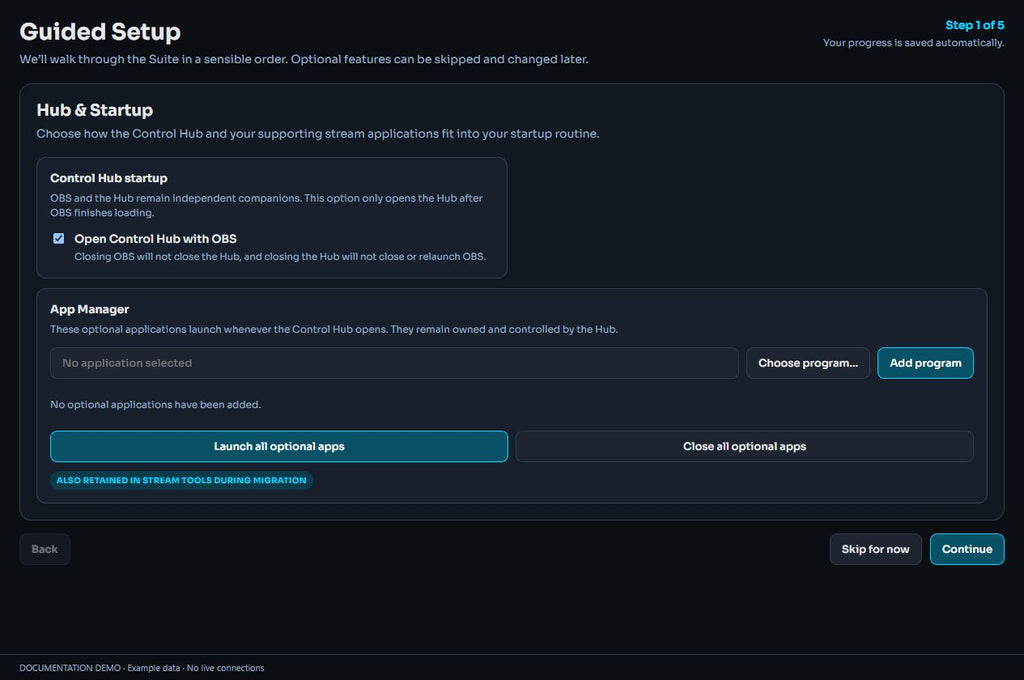Continue to the next setup step
Viewport: 1024px width, 680px height.
pyautogui.click(x=967, y=549)
